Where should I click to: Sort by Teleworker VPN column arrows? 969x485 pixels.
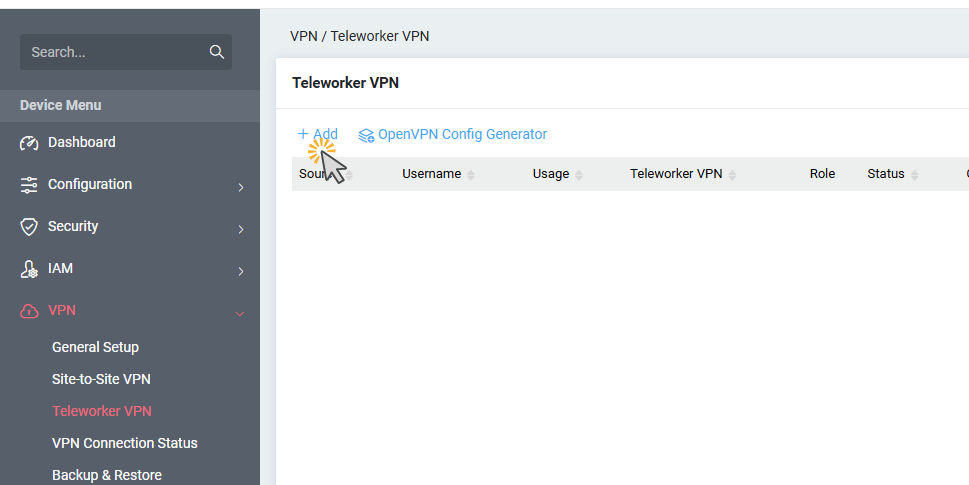click(732, 175)
